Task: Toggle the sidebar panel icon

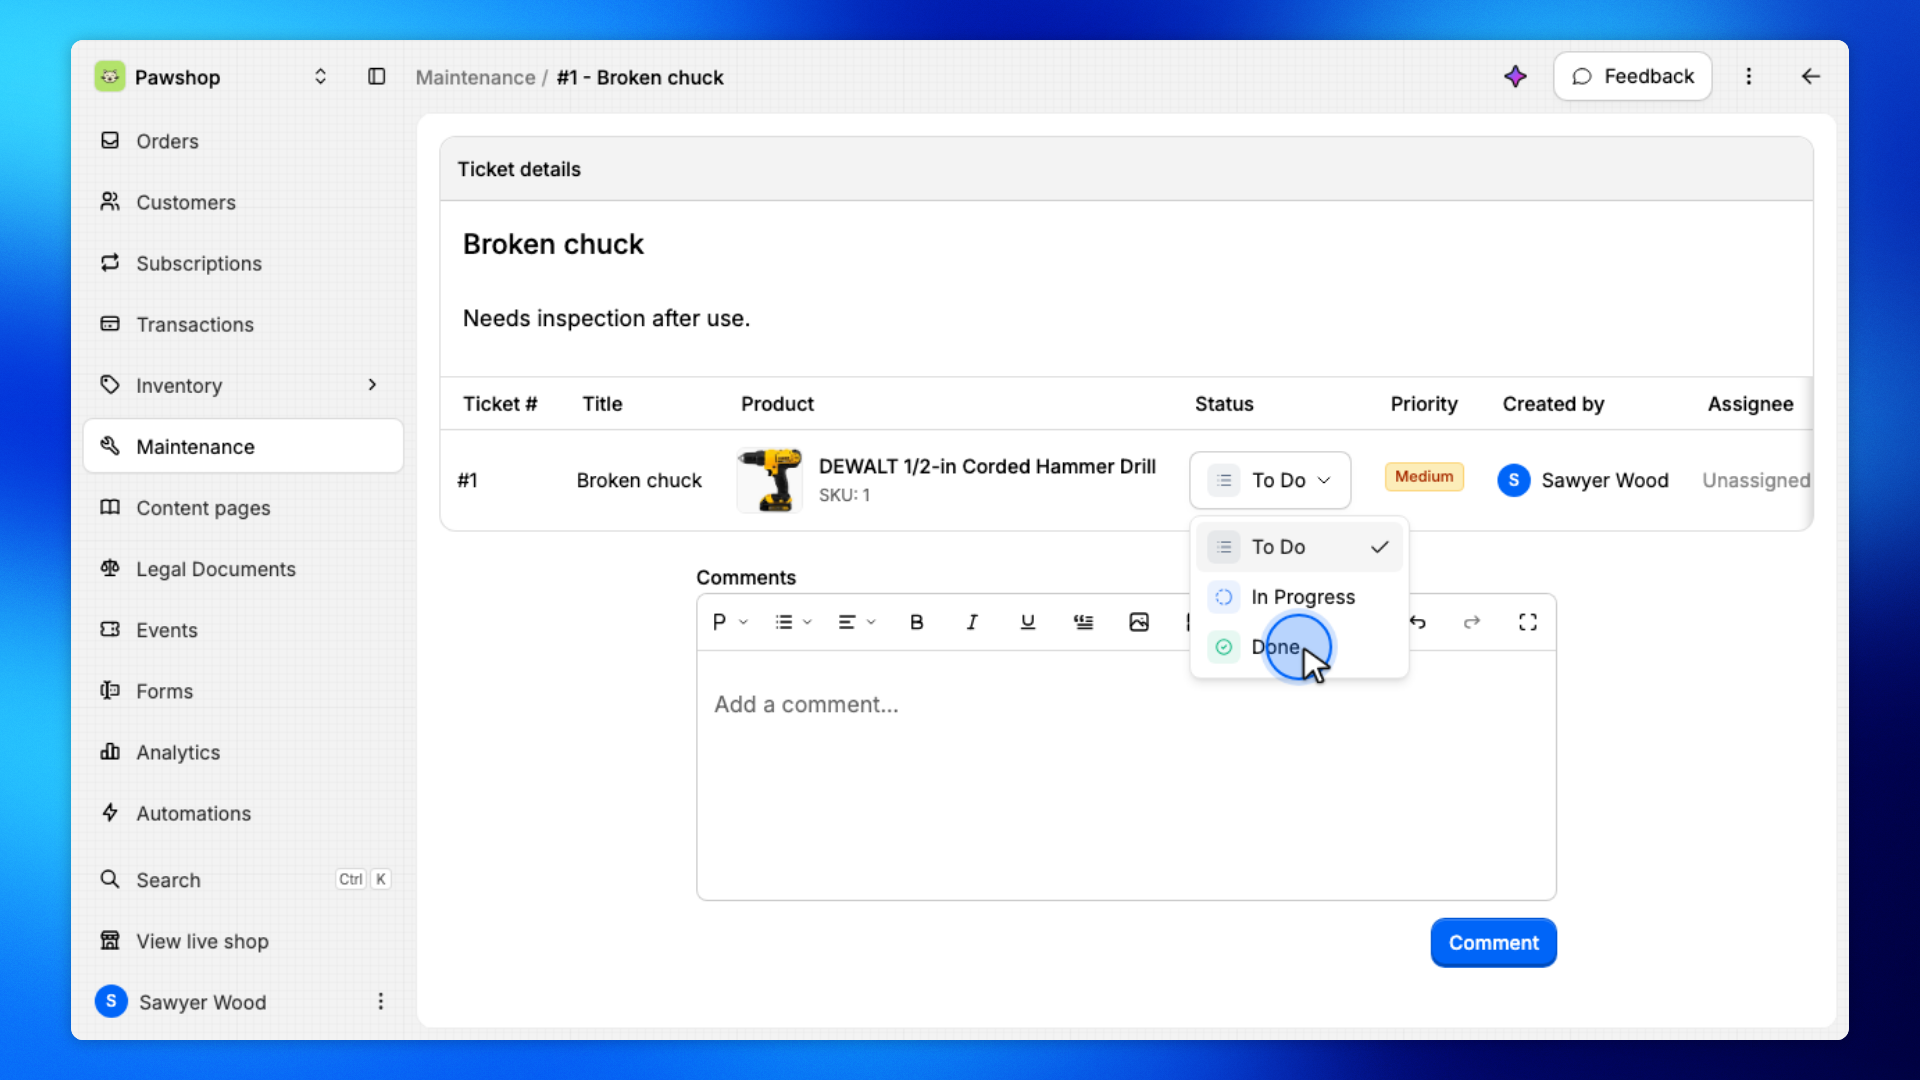Action: tap(376, 77)
